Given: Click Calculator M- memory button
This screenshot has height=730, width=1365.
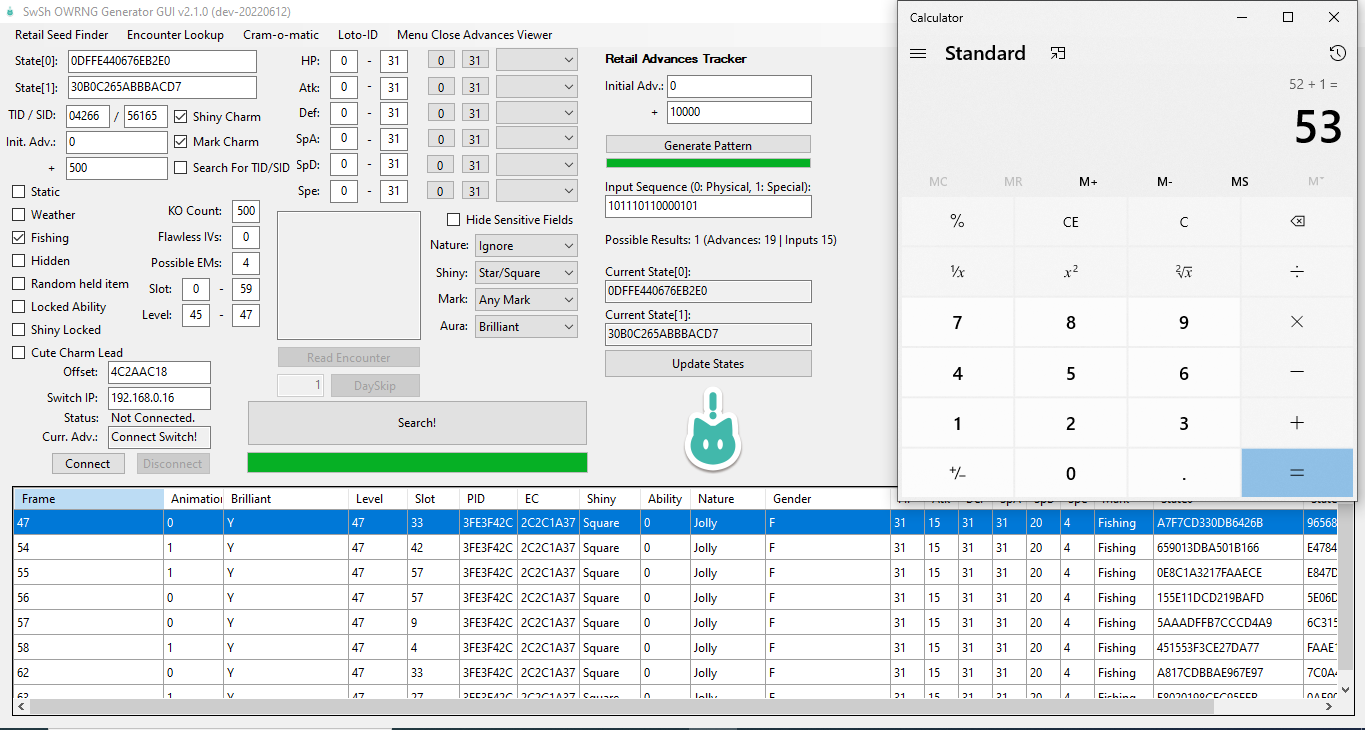Looking at the screenshot, I should click(1164, 182).
